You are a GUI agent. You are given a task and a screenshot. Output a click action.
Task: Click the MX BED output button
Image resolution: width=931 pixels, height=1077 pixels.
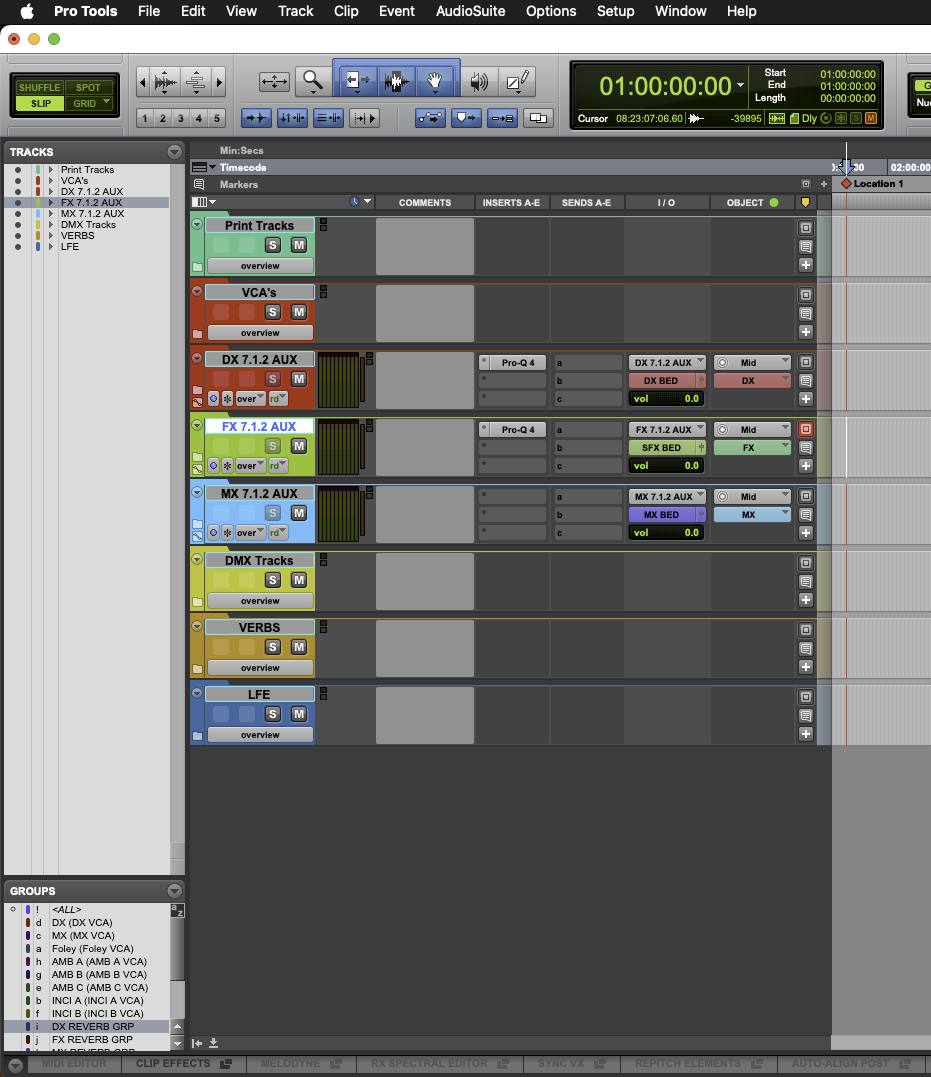point(662,514)
